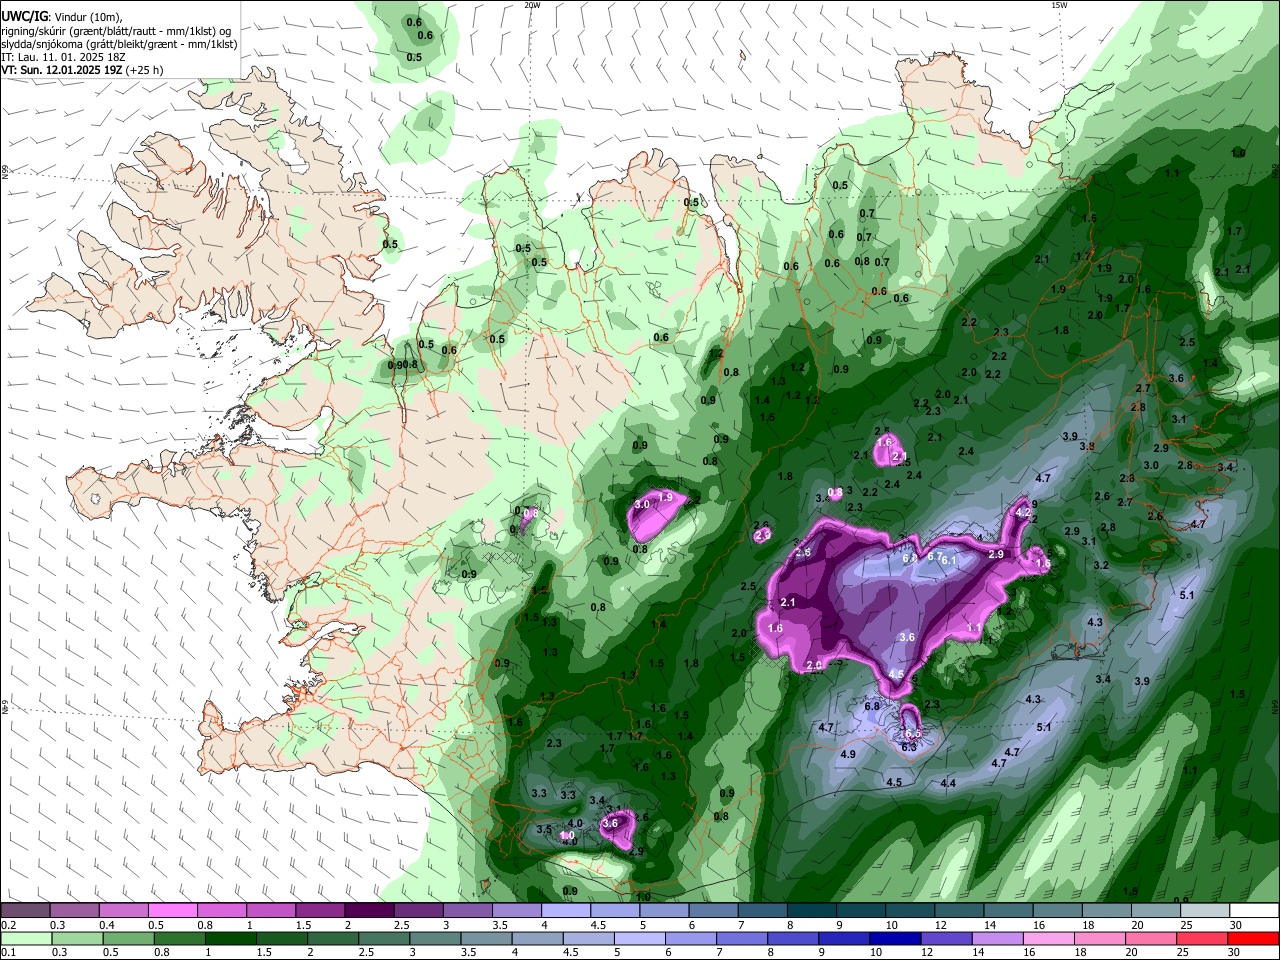Screen dimensions: 1280x960
Task: Click the '4.2' value in the magenta tip
Action: tap(1023, 512)
